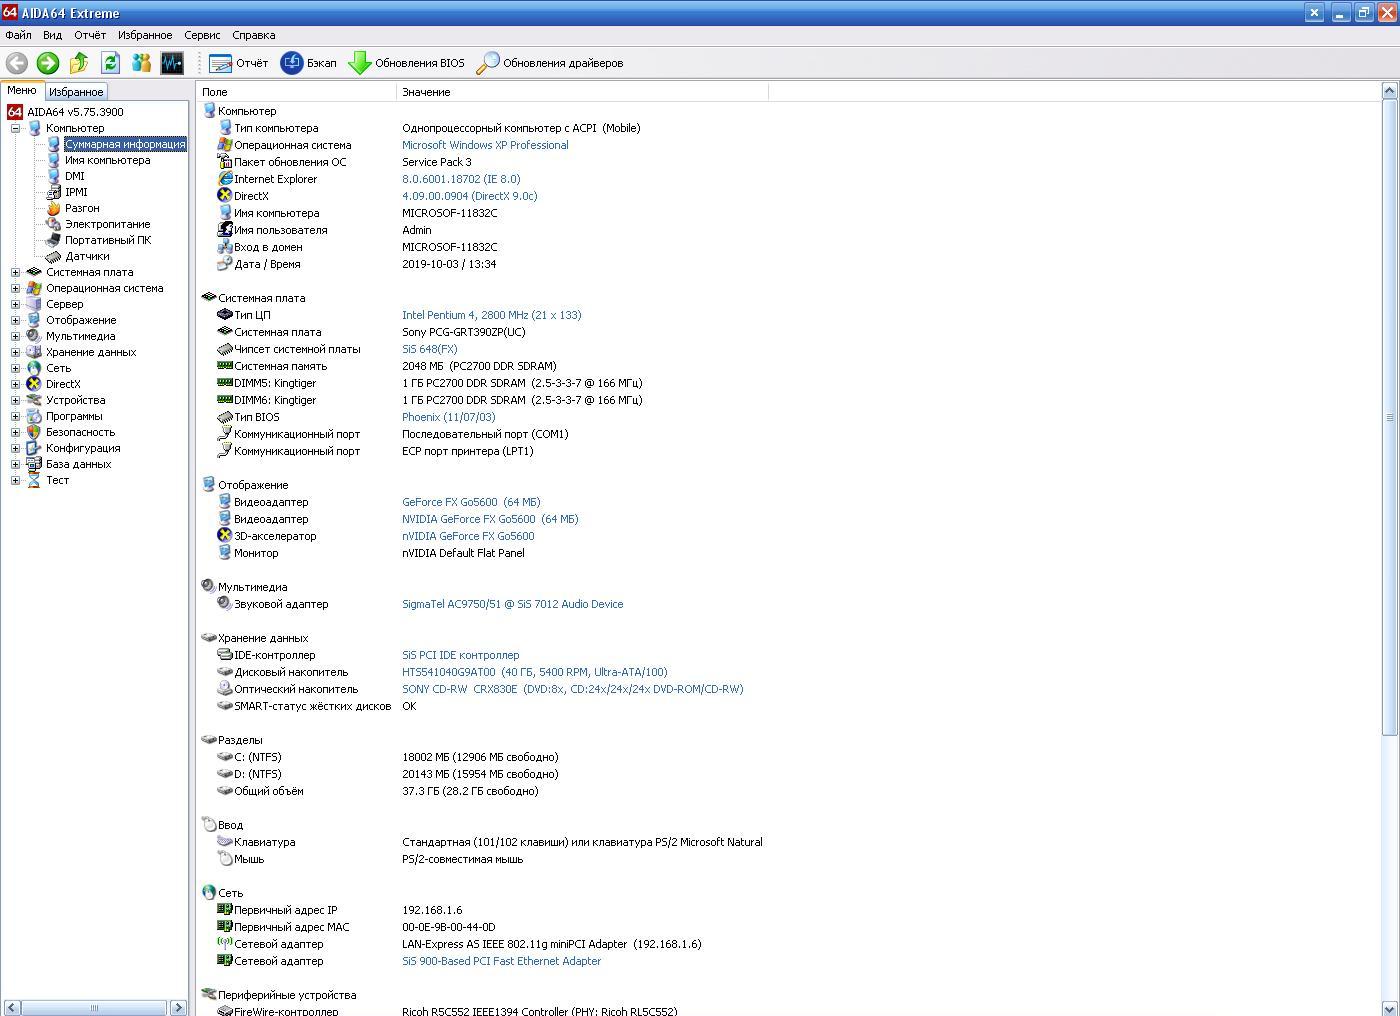Click the 3D-акселератор row icon
Image resolution: width=1400 pixels, height=1016 pixels.
tap(225, 536)
